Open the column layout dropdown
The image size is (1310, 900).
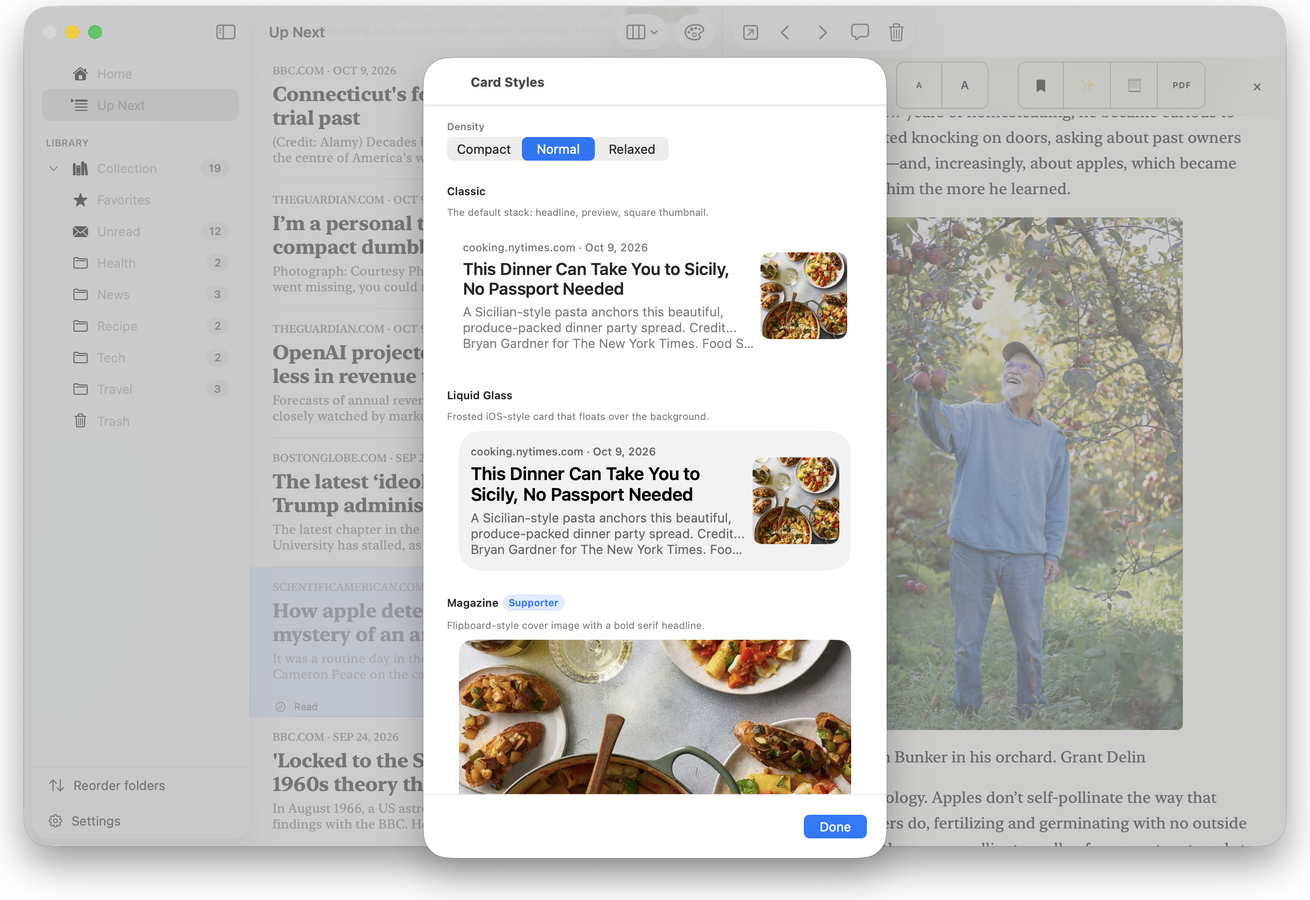point(642,32)
